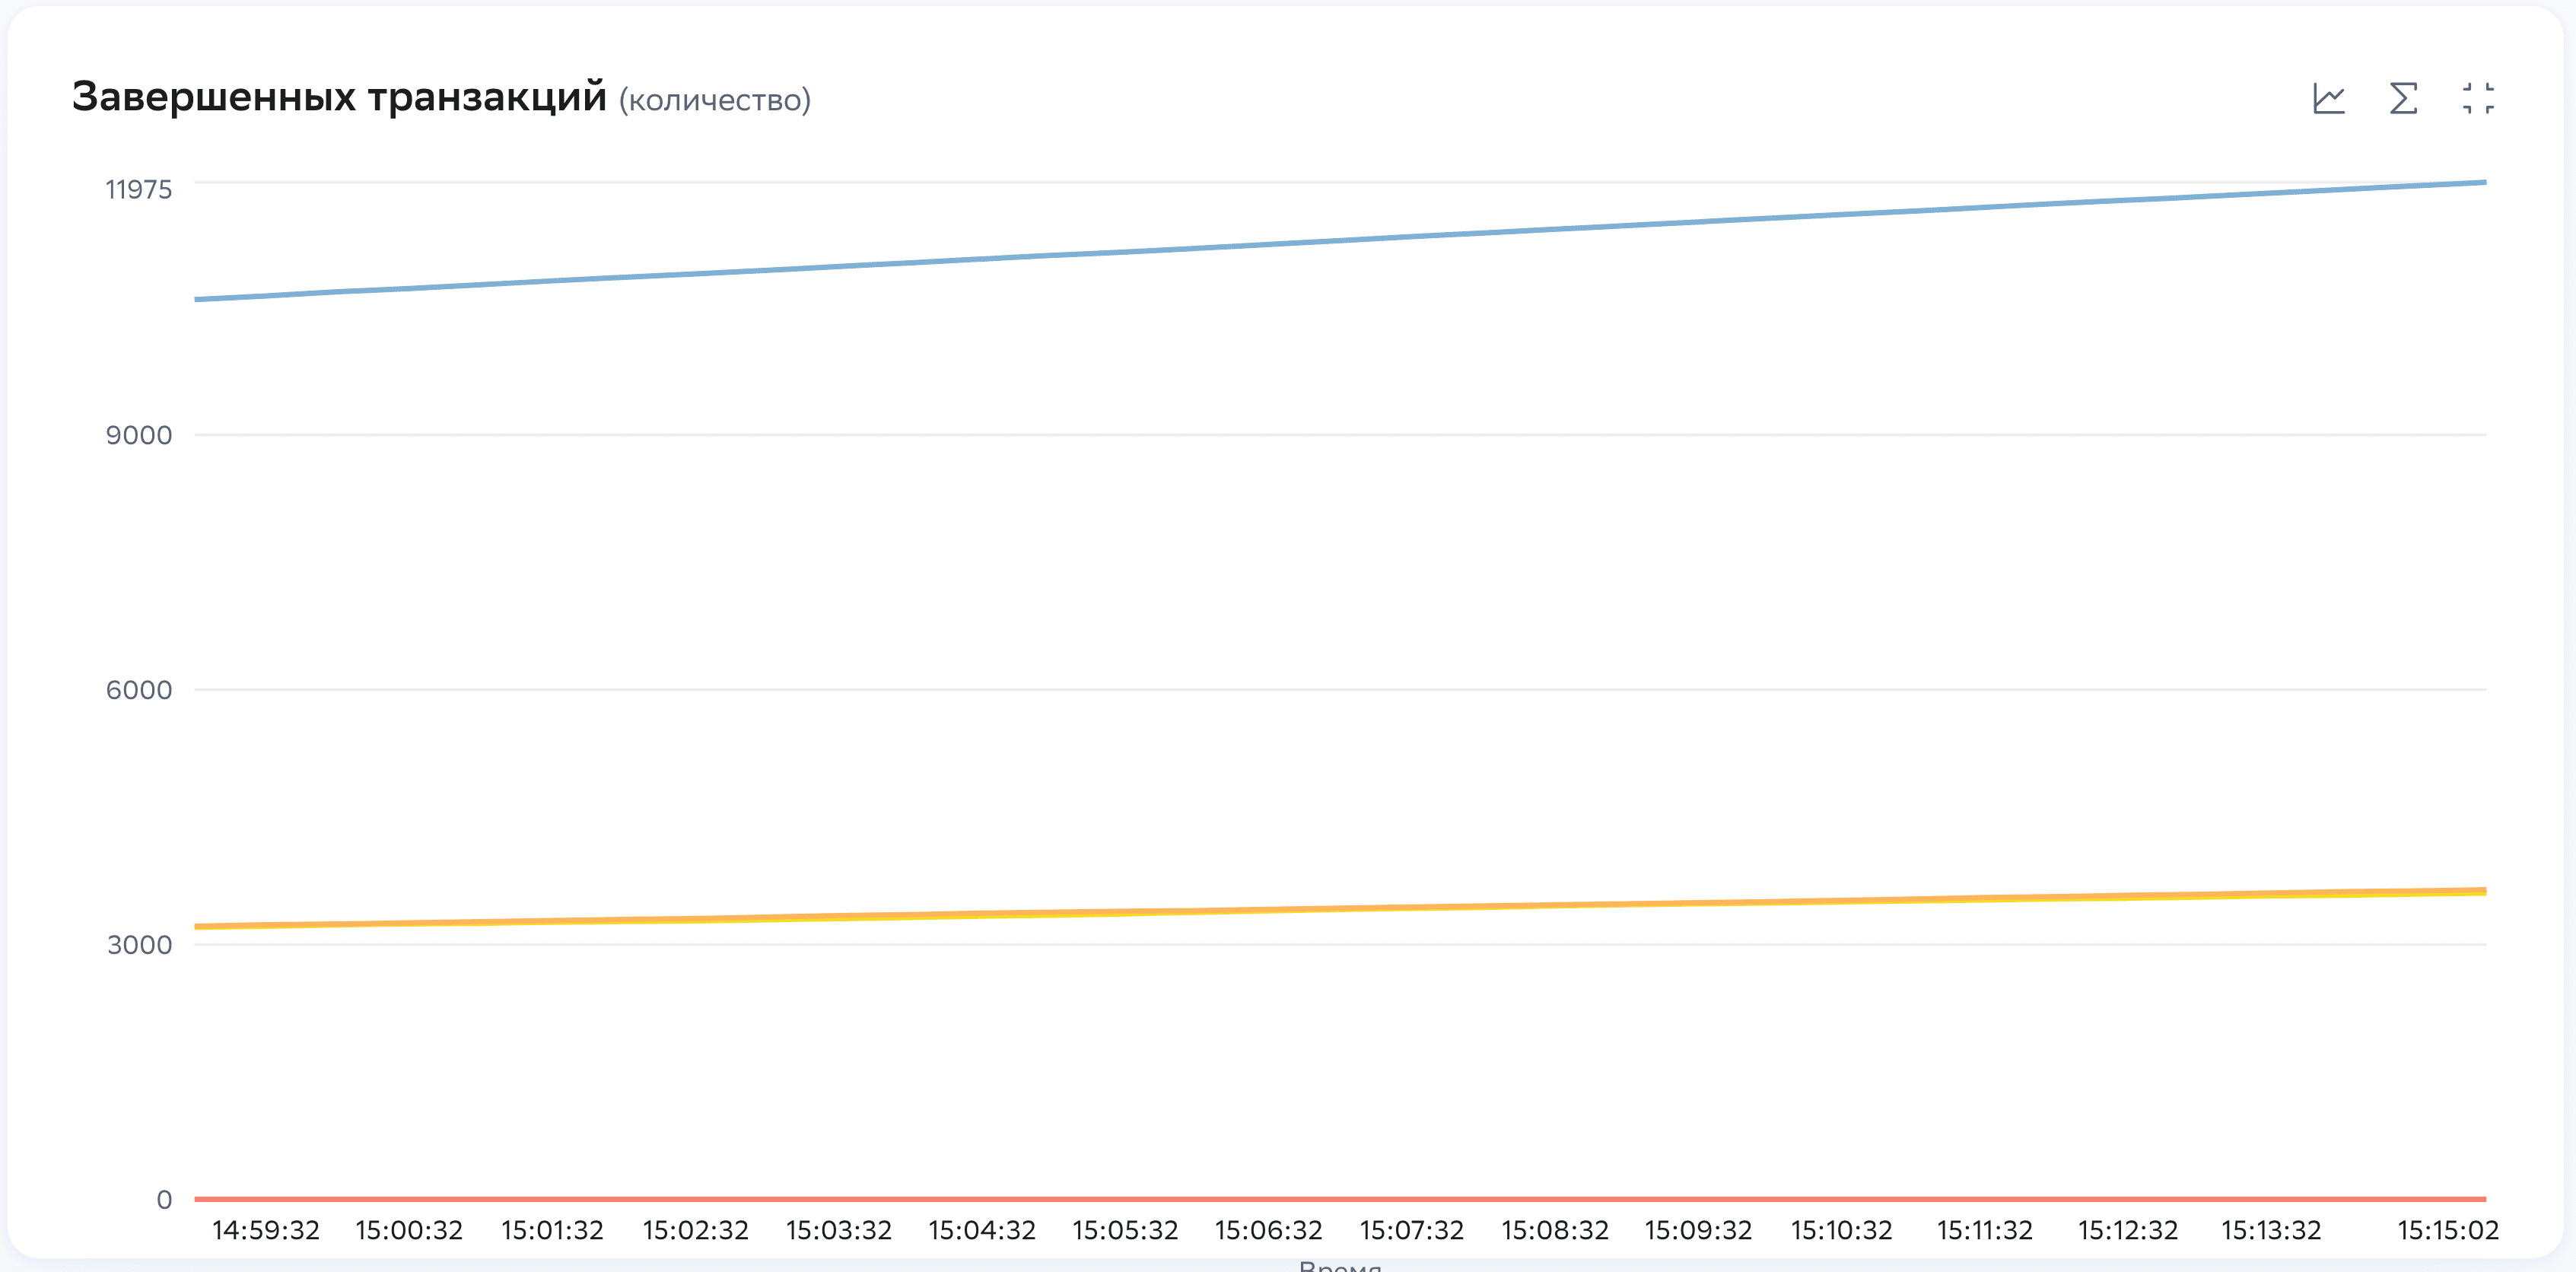Image resolution: width=2576 pixels, height=1272 pixels.
Task: Click the 11975 y-axis label
Action: [138, 189]
